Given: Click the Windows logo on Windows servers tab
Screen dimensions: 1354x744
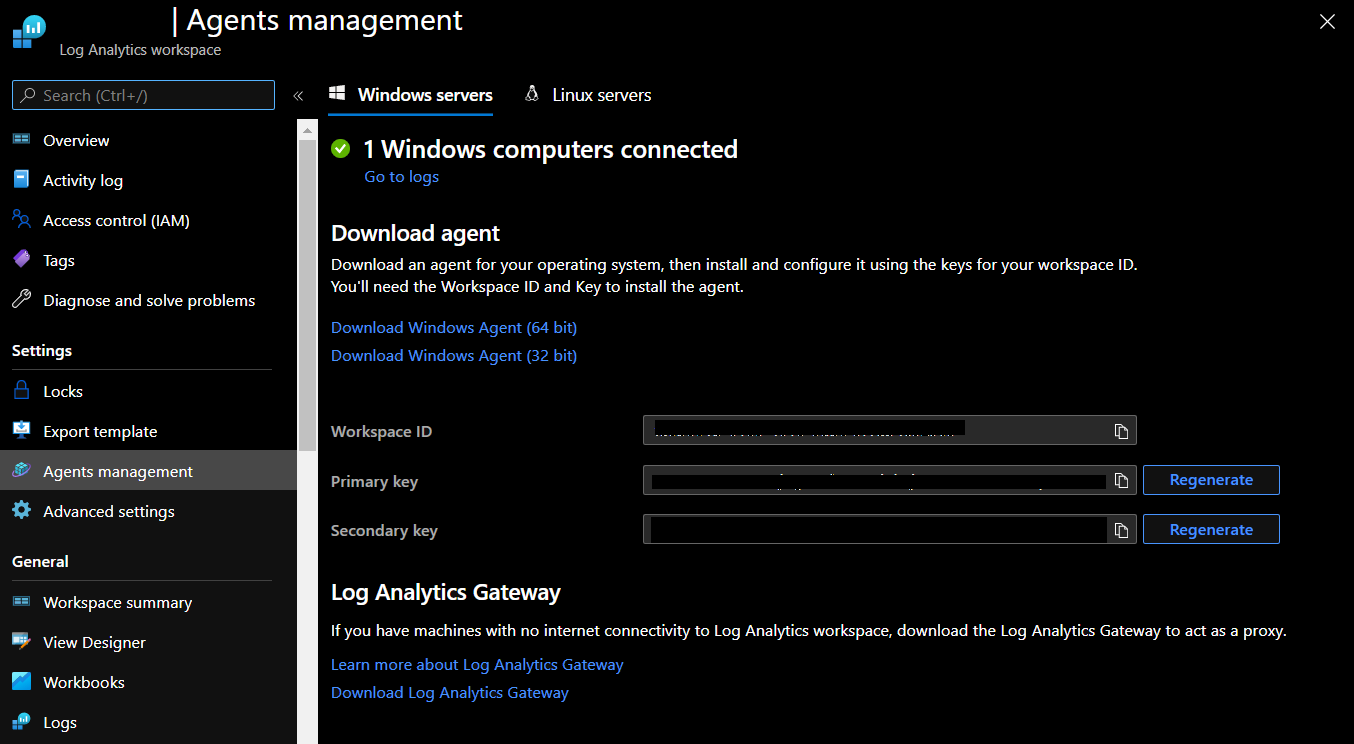Looking at the screenshot, I should click(x=338, y=93).
